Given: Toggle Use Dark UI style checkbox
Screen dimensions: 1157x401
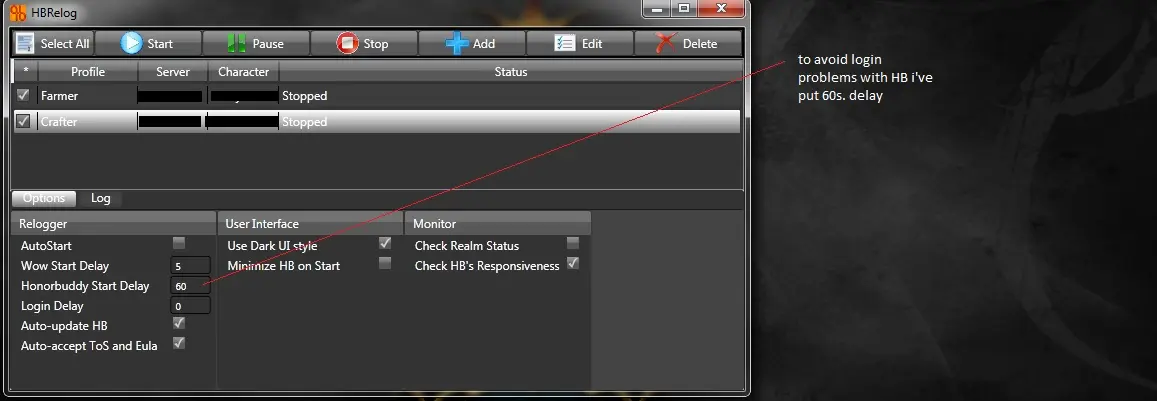Looking at the screenshot, I should 384,243.
